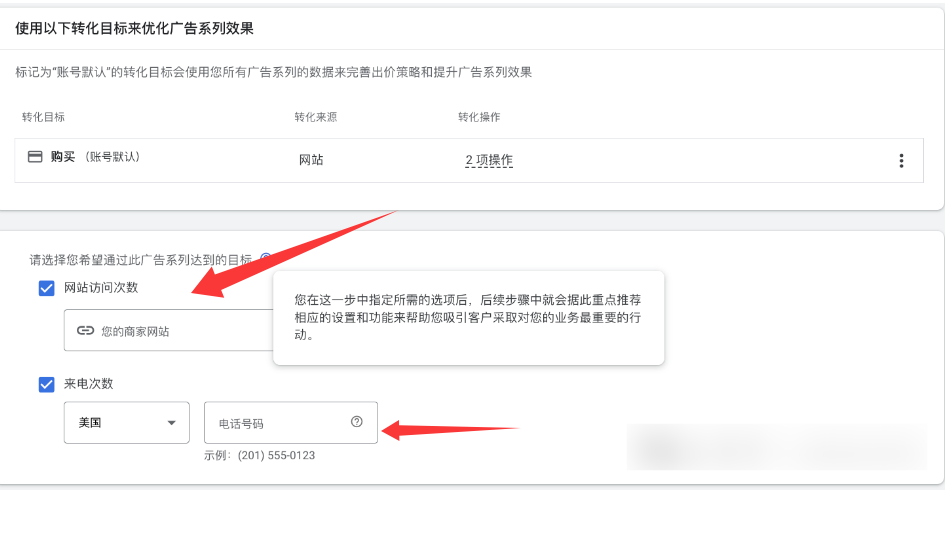This screenshot has height=546, width=945.
Task: Click the 转化目标 column header
Action: click(x=44, y=117)
